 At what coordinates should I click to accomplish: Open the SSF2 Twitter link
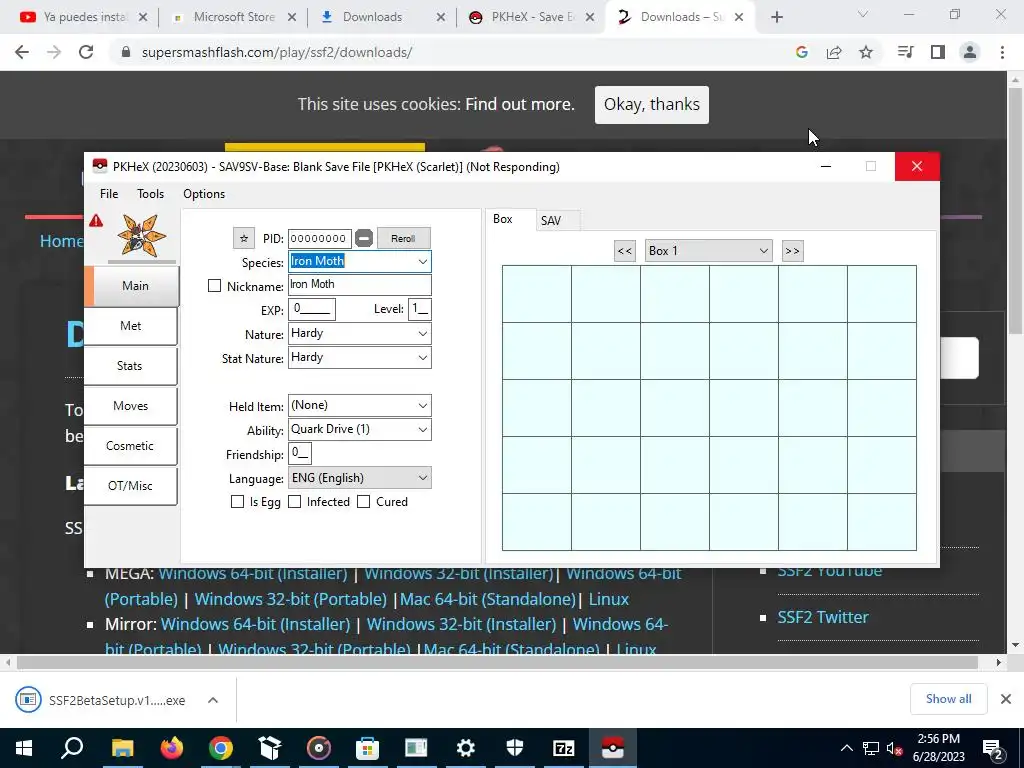click(823, 617)
